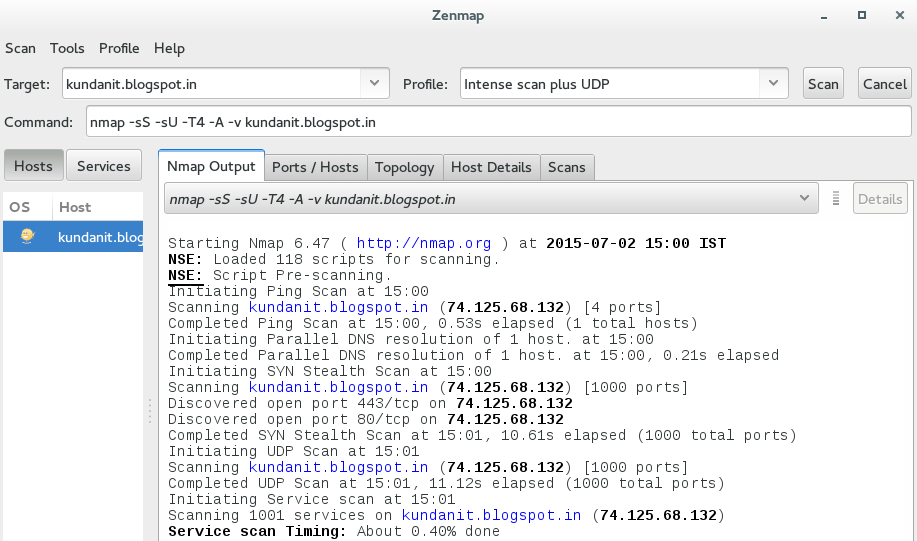Show the Services list
917x541 pixels.
104,166
